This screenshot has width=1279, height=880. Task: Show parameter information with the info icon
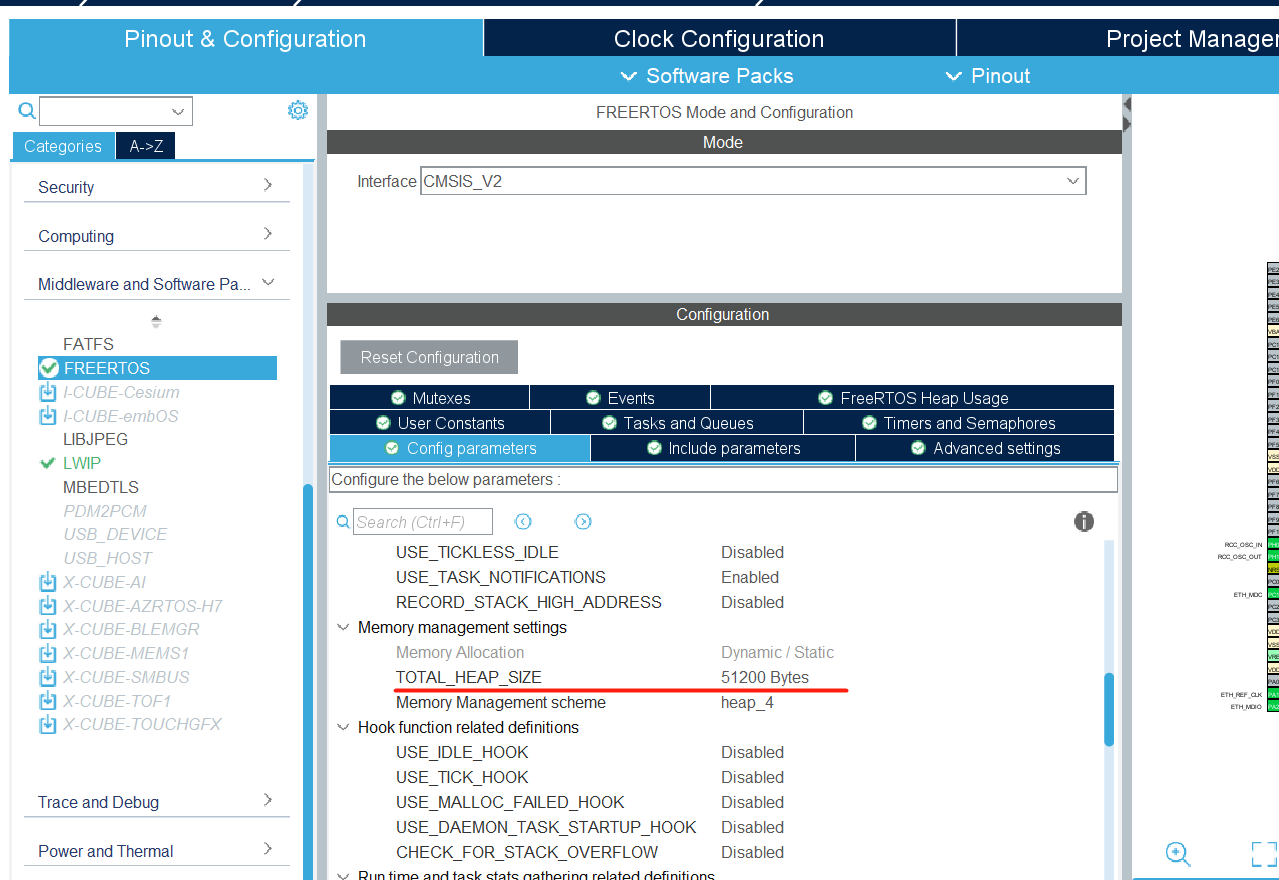[1084, 521]
